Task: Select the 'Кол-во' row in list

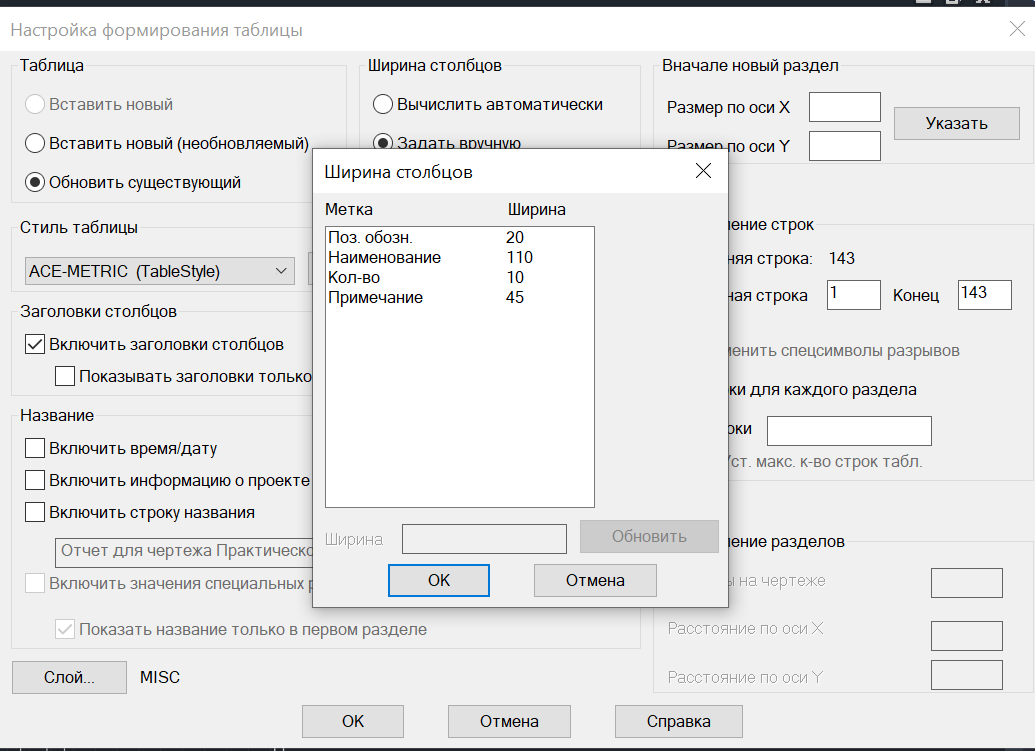Action: click(459, 277)
